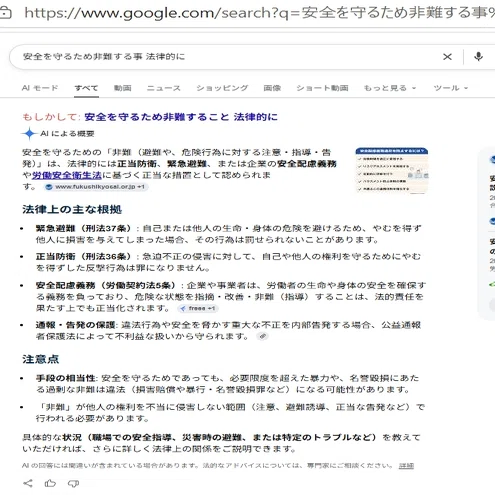Screen dimensions: 495x495
Task: Select the ニュース tab
Action: tap(164, 88)
